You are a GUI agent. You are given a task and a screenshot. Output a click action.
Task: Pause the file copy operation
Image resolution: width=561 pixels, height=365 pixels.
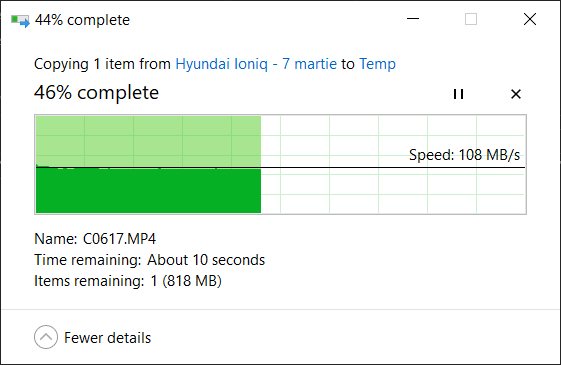click(458, 94)
